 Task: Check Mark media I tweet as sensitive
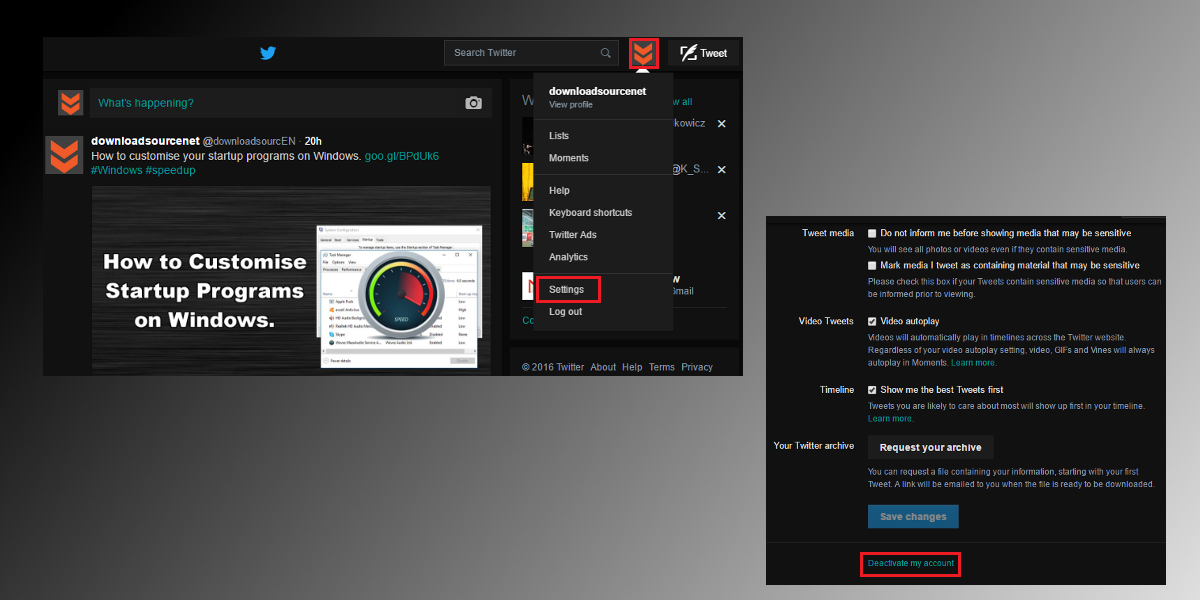coord(873,266)
